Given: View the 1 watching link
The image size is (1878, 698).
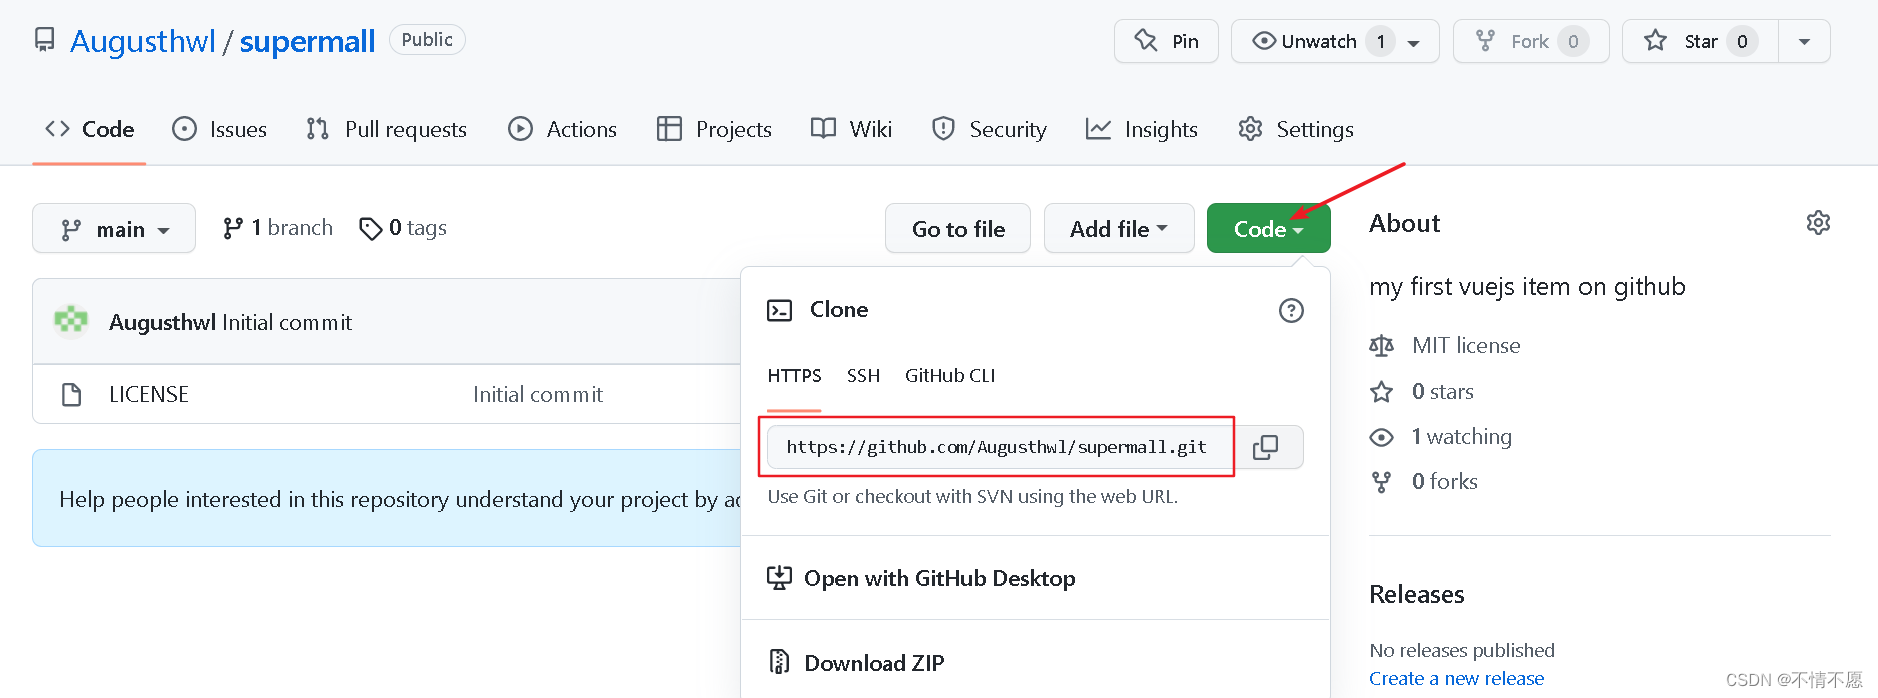Looking at the screenshot, I should [x=1461, y=436].
